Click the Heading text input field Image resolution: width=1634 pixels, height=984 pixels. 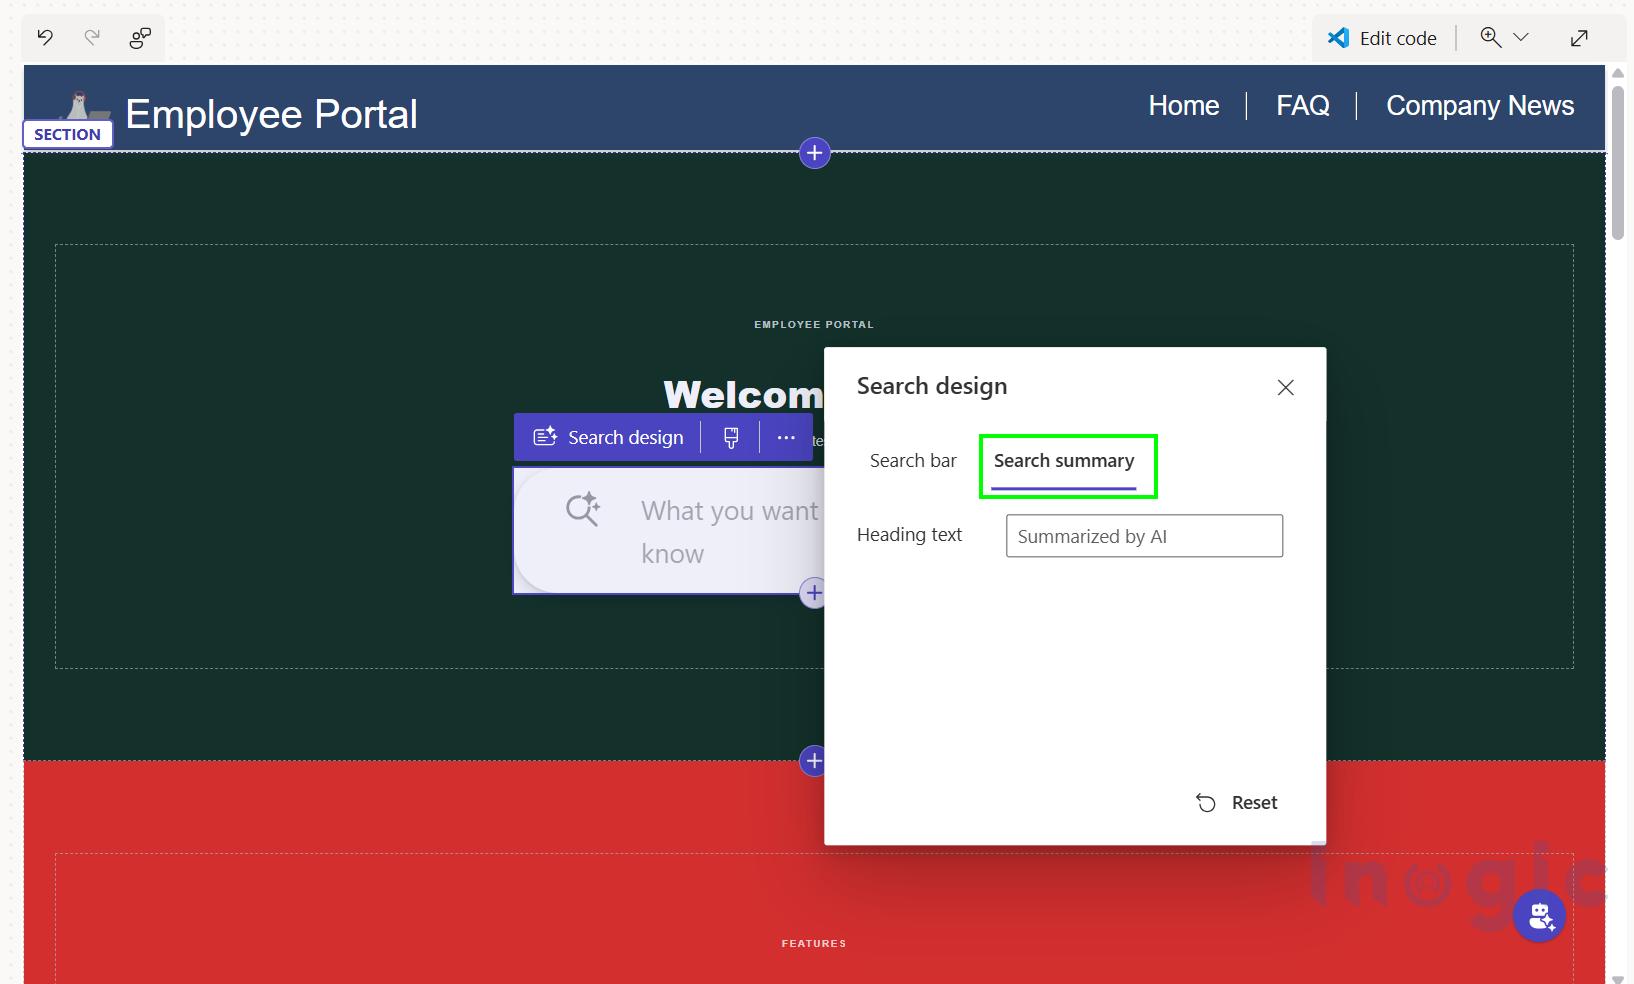coord(1144,536)
